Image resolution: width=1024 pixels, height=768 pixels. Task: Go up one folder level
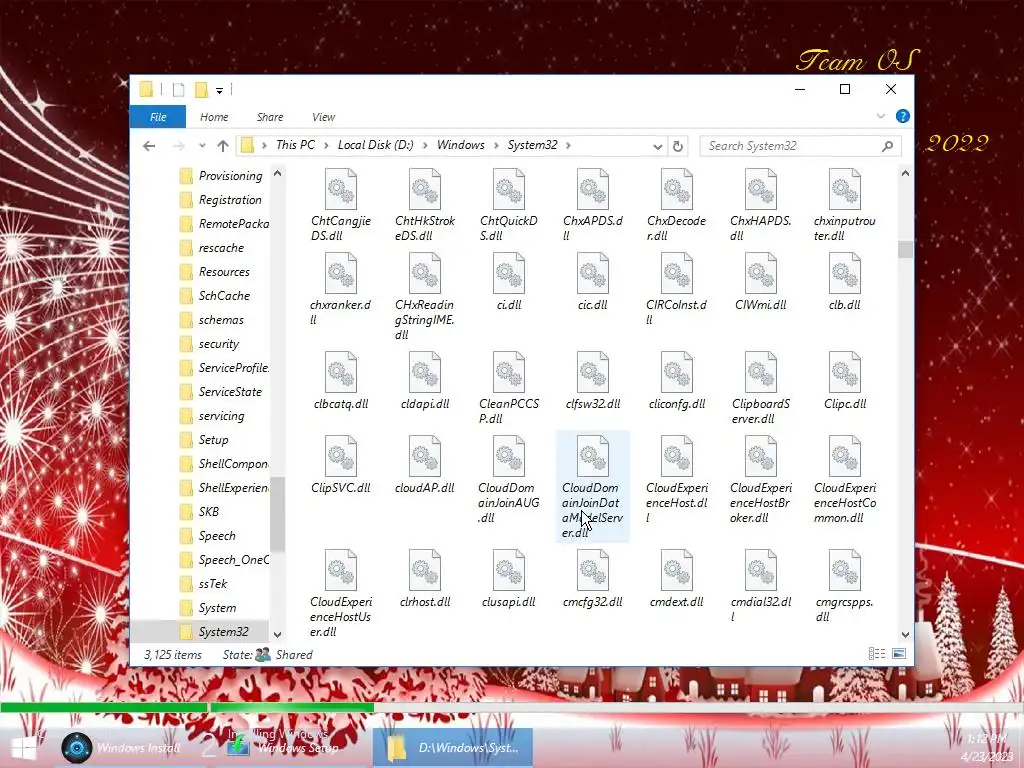click(x=223, y=146)
